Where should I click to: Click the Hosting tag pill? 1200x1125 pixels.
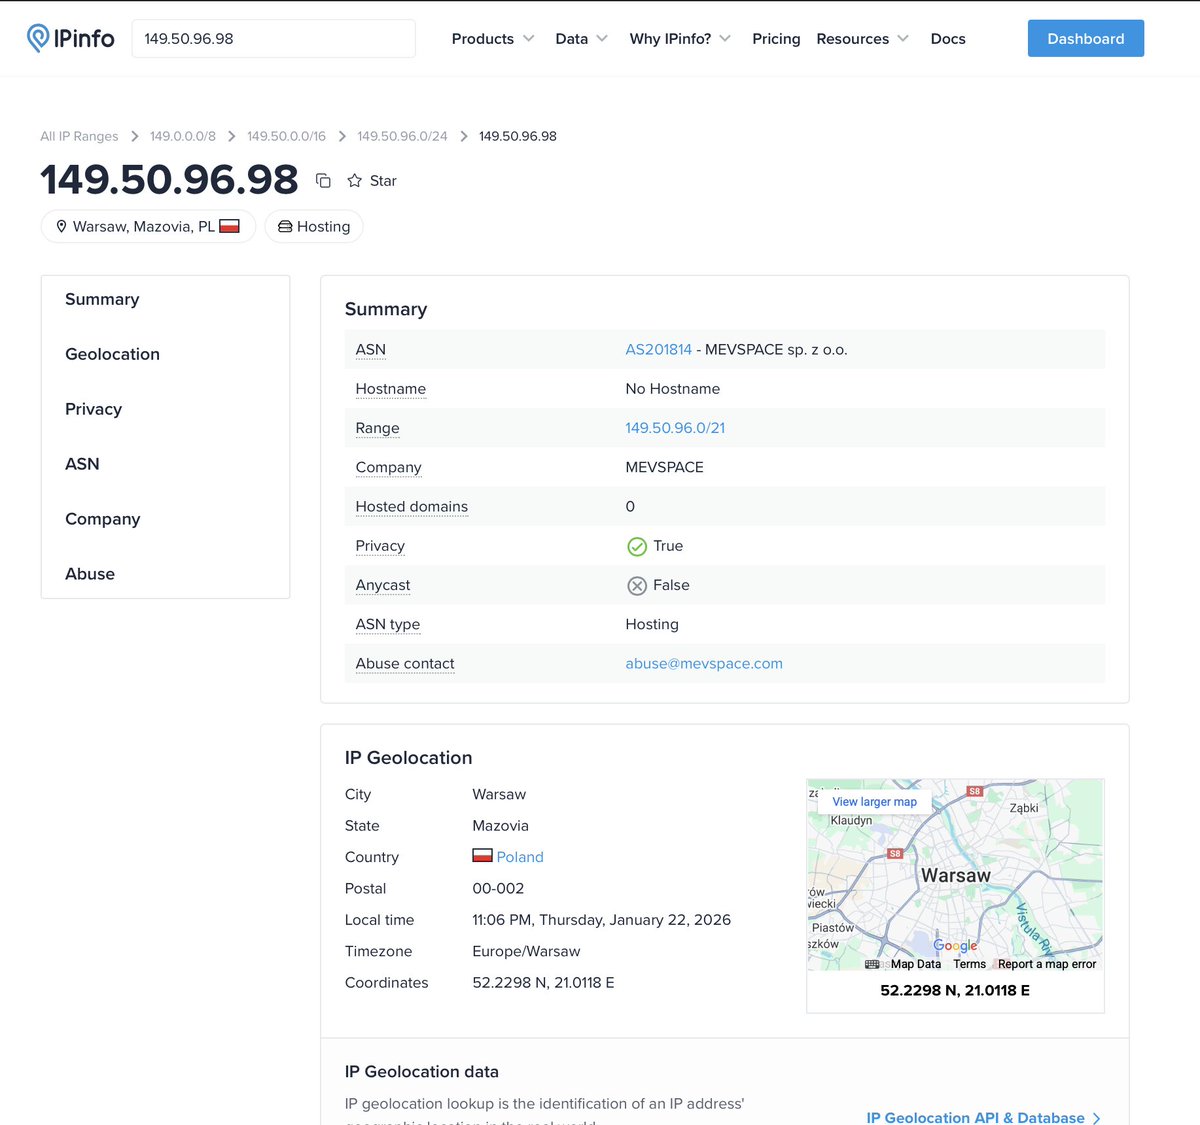click(x=314, y=227)
